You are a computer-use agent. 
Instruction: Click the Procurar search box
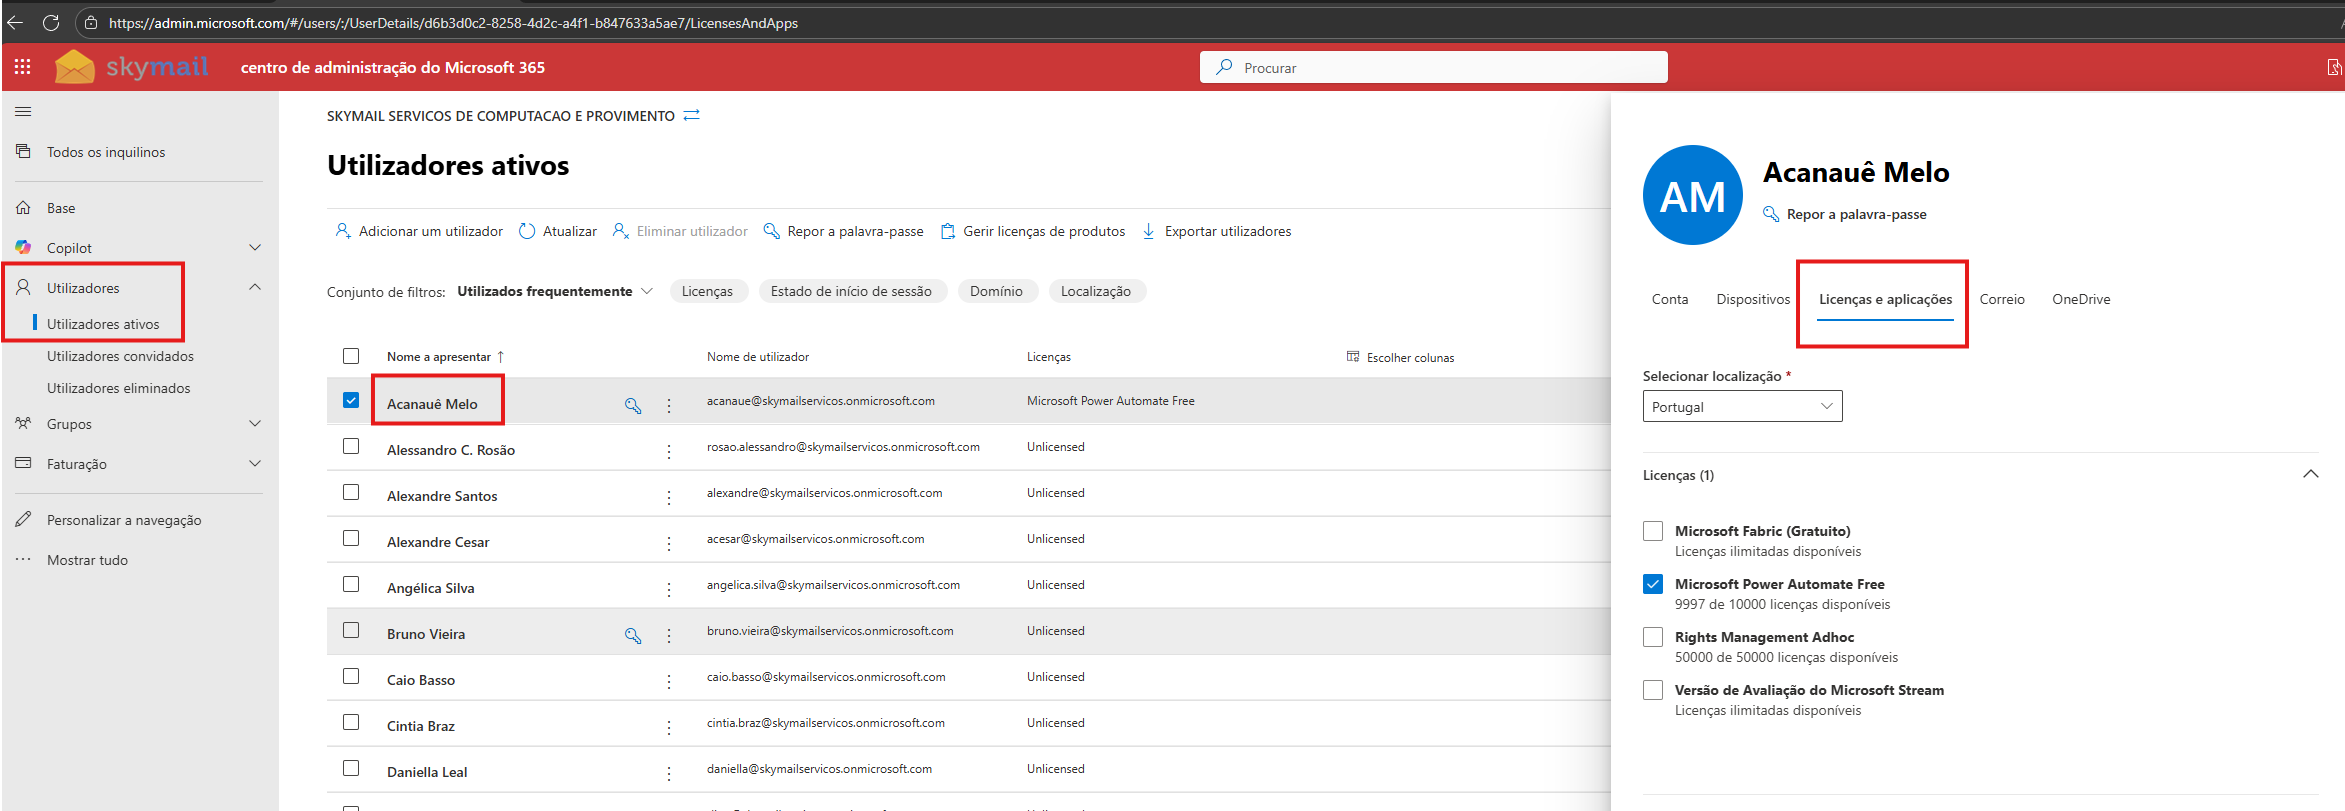tap(1433, 67)
